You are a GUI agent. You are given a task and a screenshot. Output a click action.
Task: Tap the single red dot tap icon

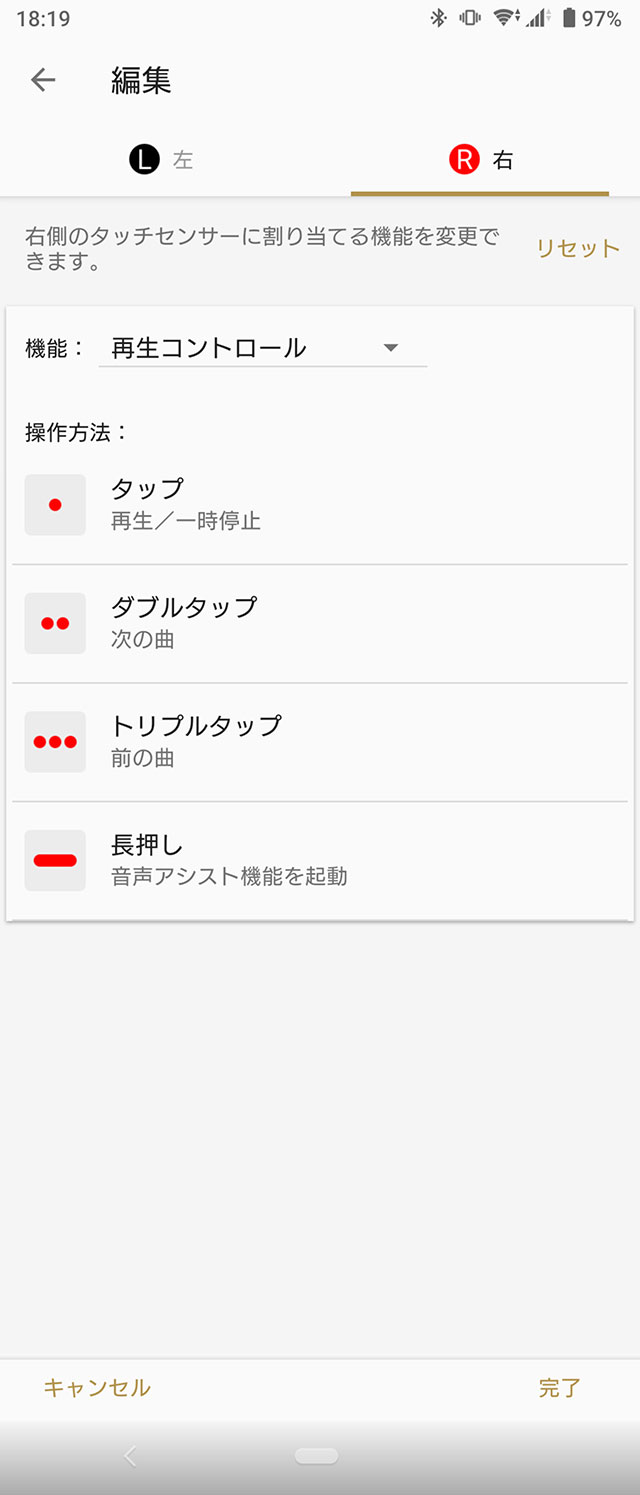[55, 505]
